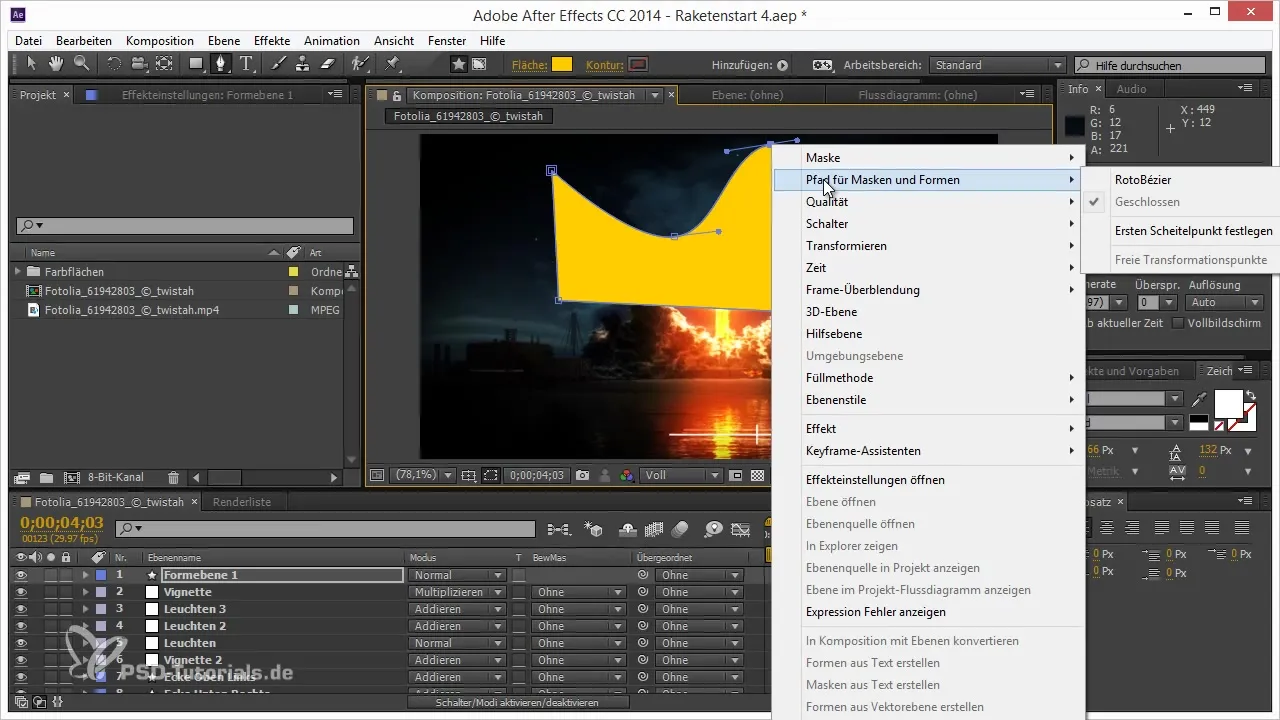Select the Unified Camera tool
1280x720 pixels.
(x=139, y=64)
